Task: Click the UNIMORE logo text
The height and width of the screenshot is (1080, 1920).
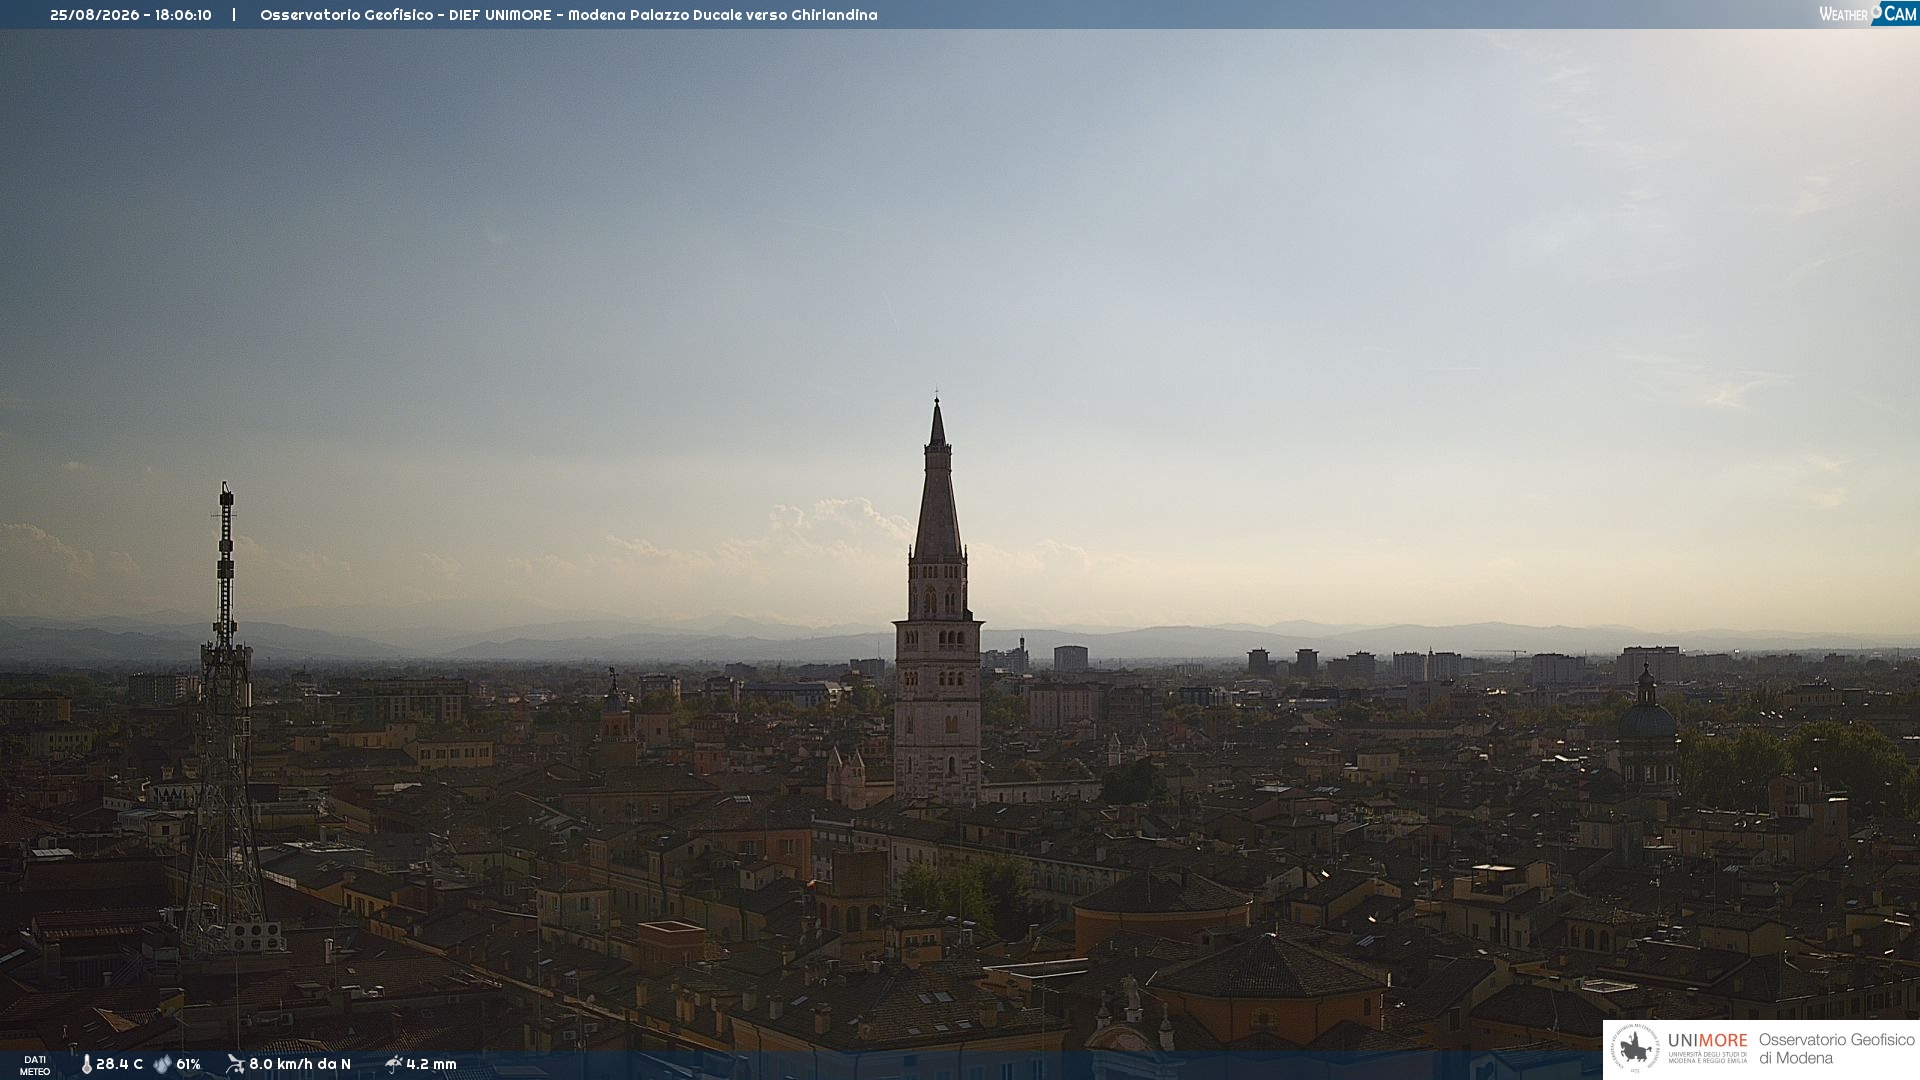Action: pos(1707,1041)
